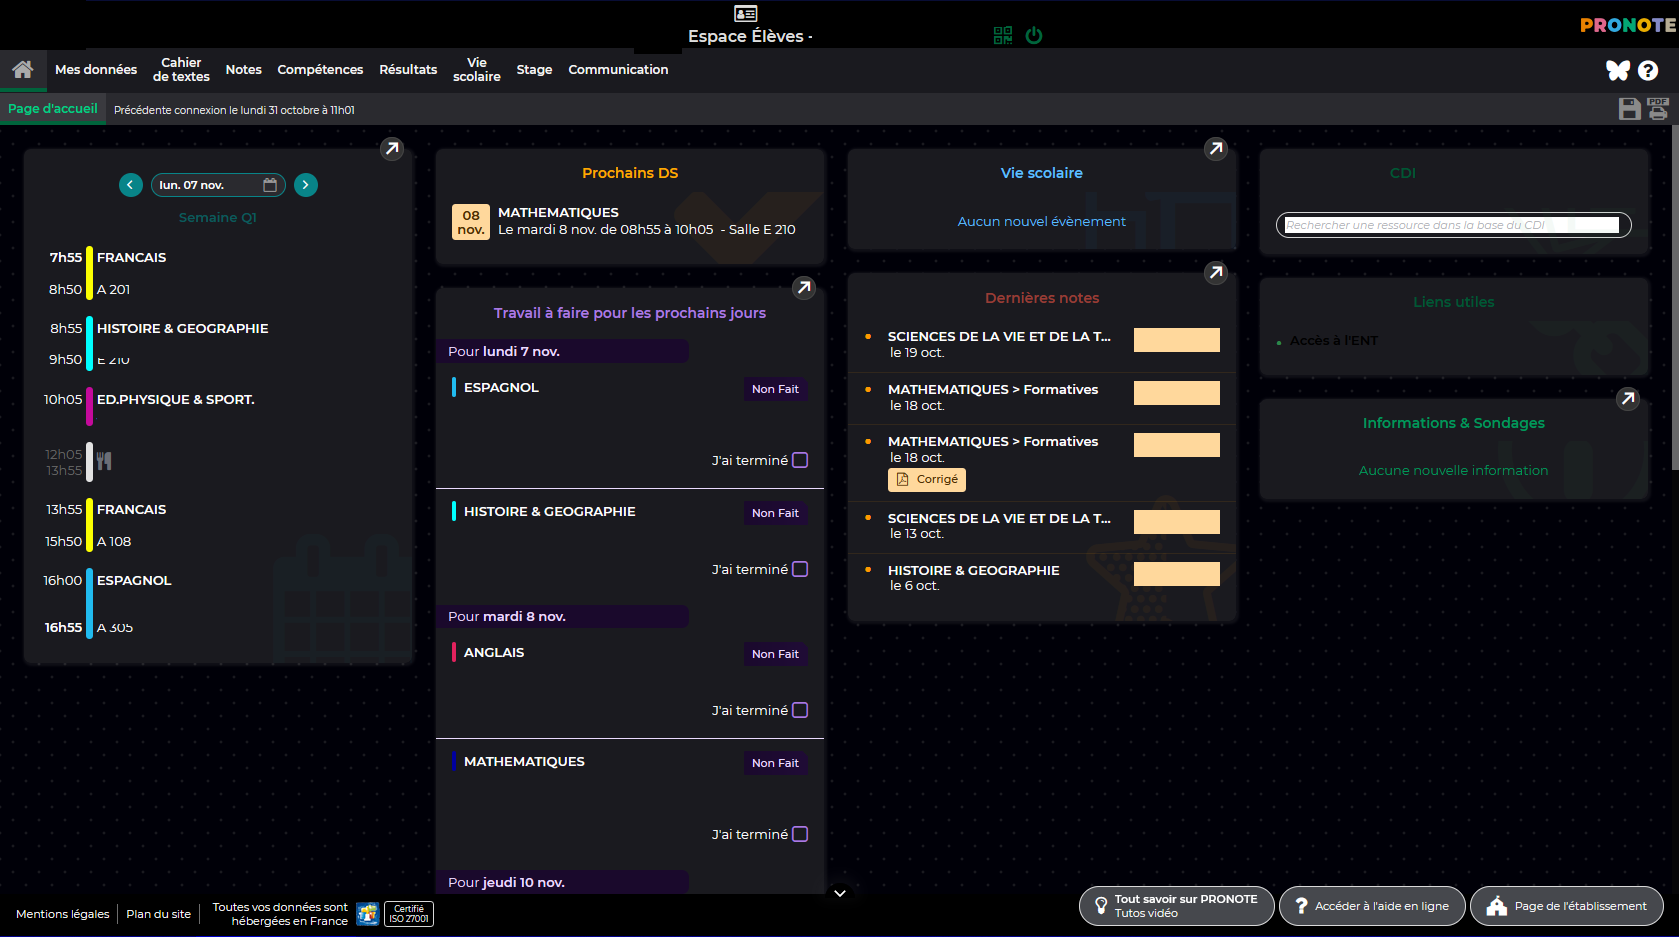Viewport: 1679px width, 937px height.
Task: Expand the Dernières notes widget arrow
Action: coord(1215,272)
